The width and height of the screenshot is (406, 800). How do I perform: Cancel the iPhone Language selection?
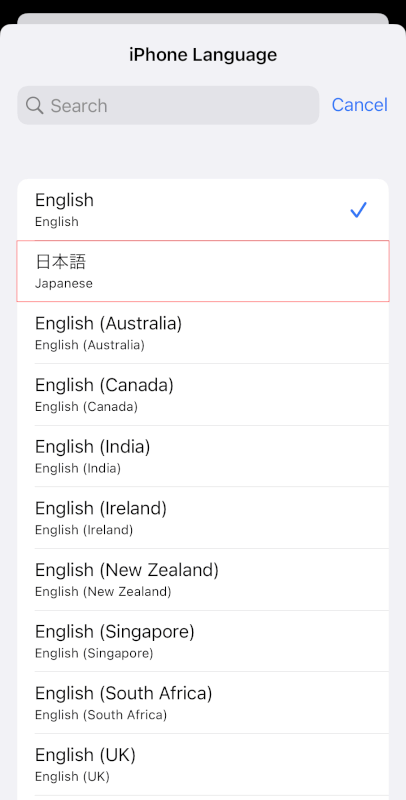[360, 105]
